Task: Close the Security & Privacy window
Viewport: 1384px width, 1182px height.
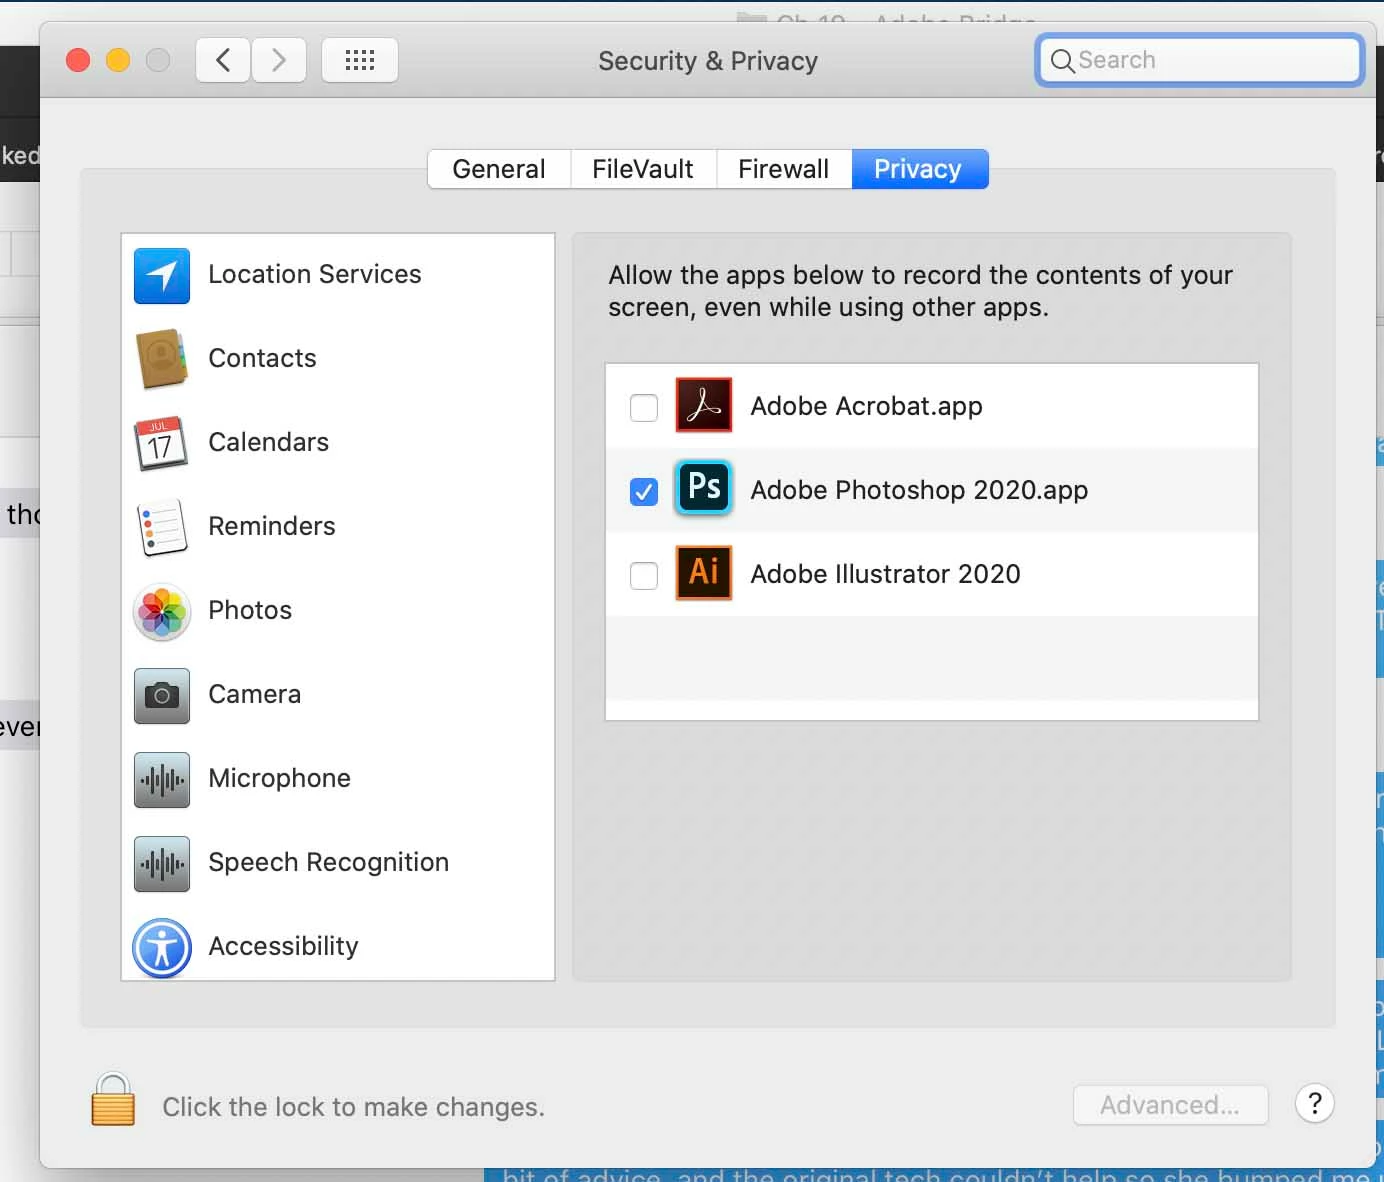Action: [x=78, y=60]
